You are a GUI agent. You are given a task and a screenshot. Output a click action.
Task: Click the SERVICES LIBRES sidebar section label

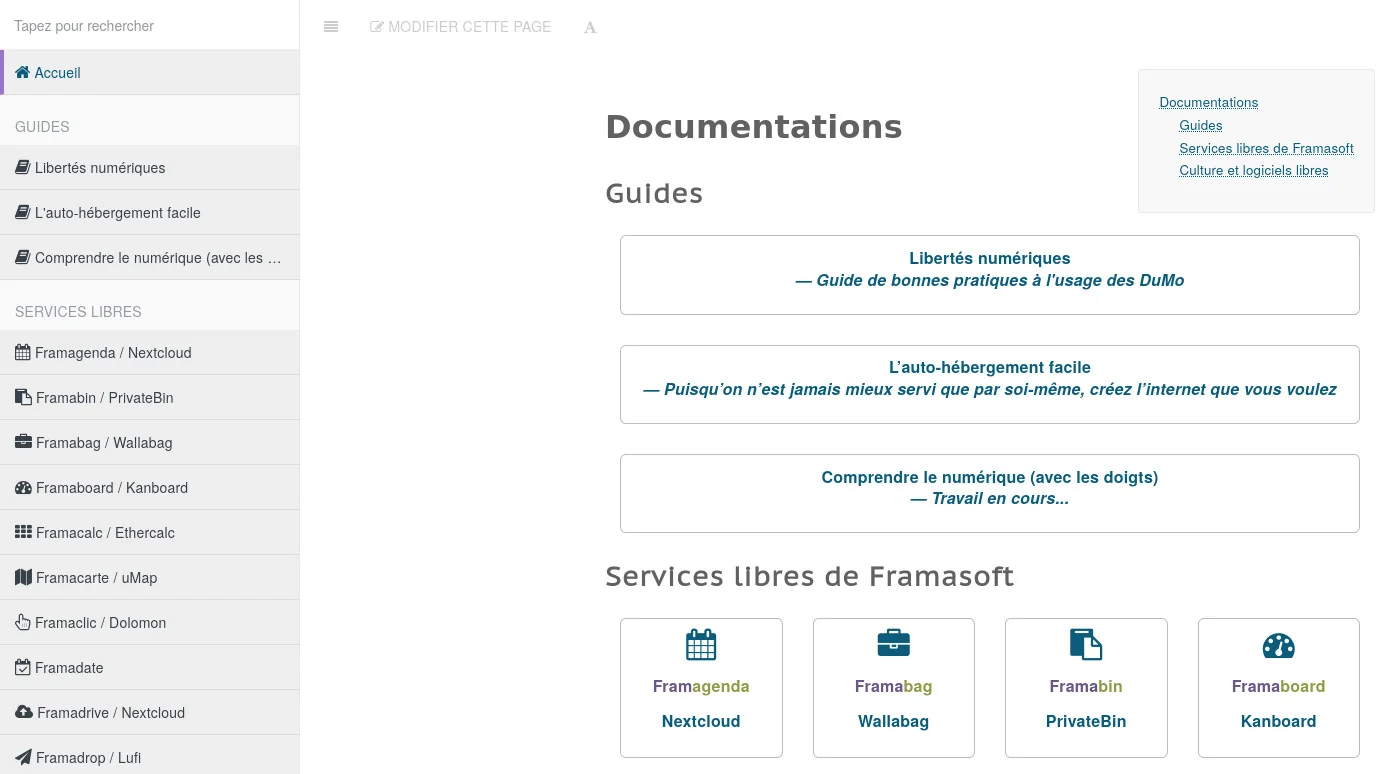point(78,312)
